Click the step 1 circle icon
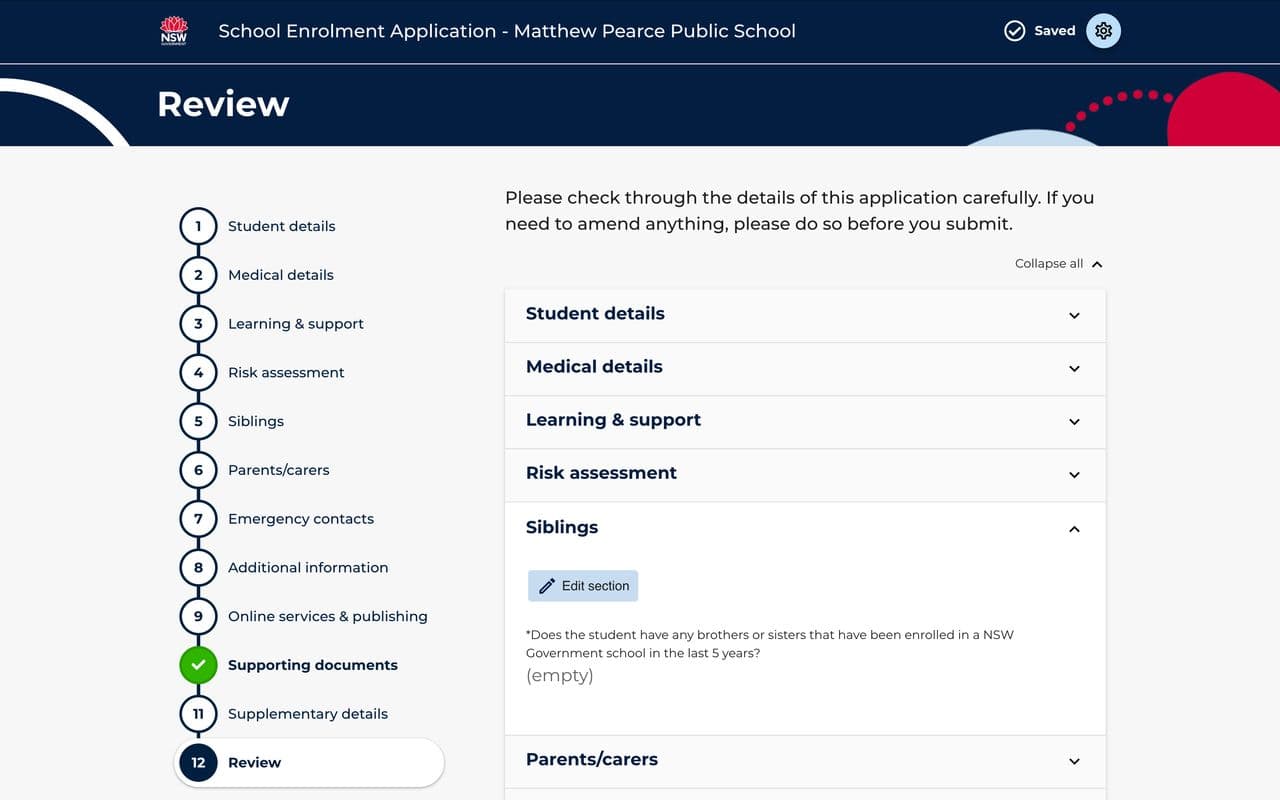The image size is (1280, 800). point(198,226)
